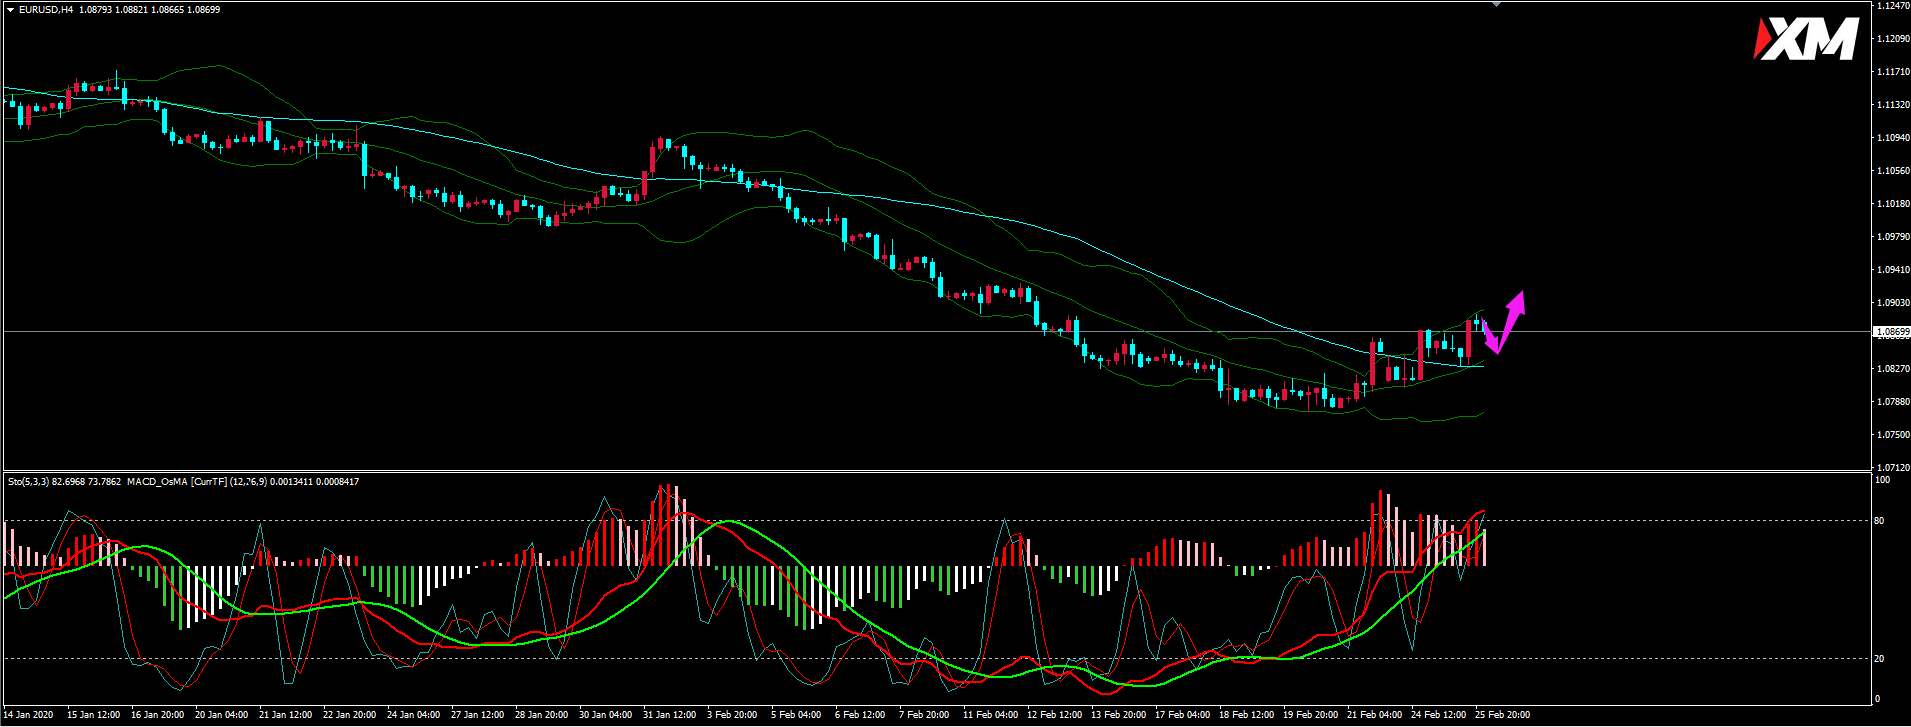Click the chart shift triangle marker at top
Image resolution: width=1911 pixels, height=727 pixels.
tap(1496, 4)
